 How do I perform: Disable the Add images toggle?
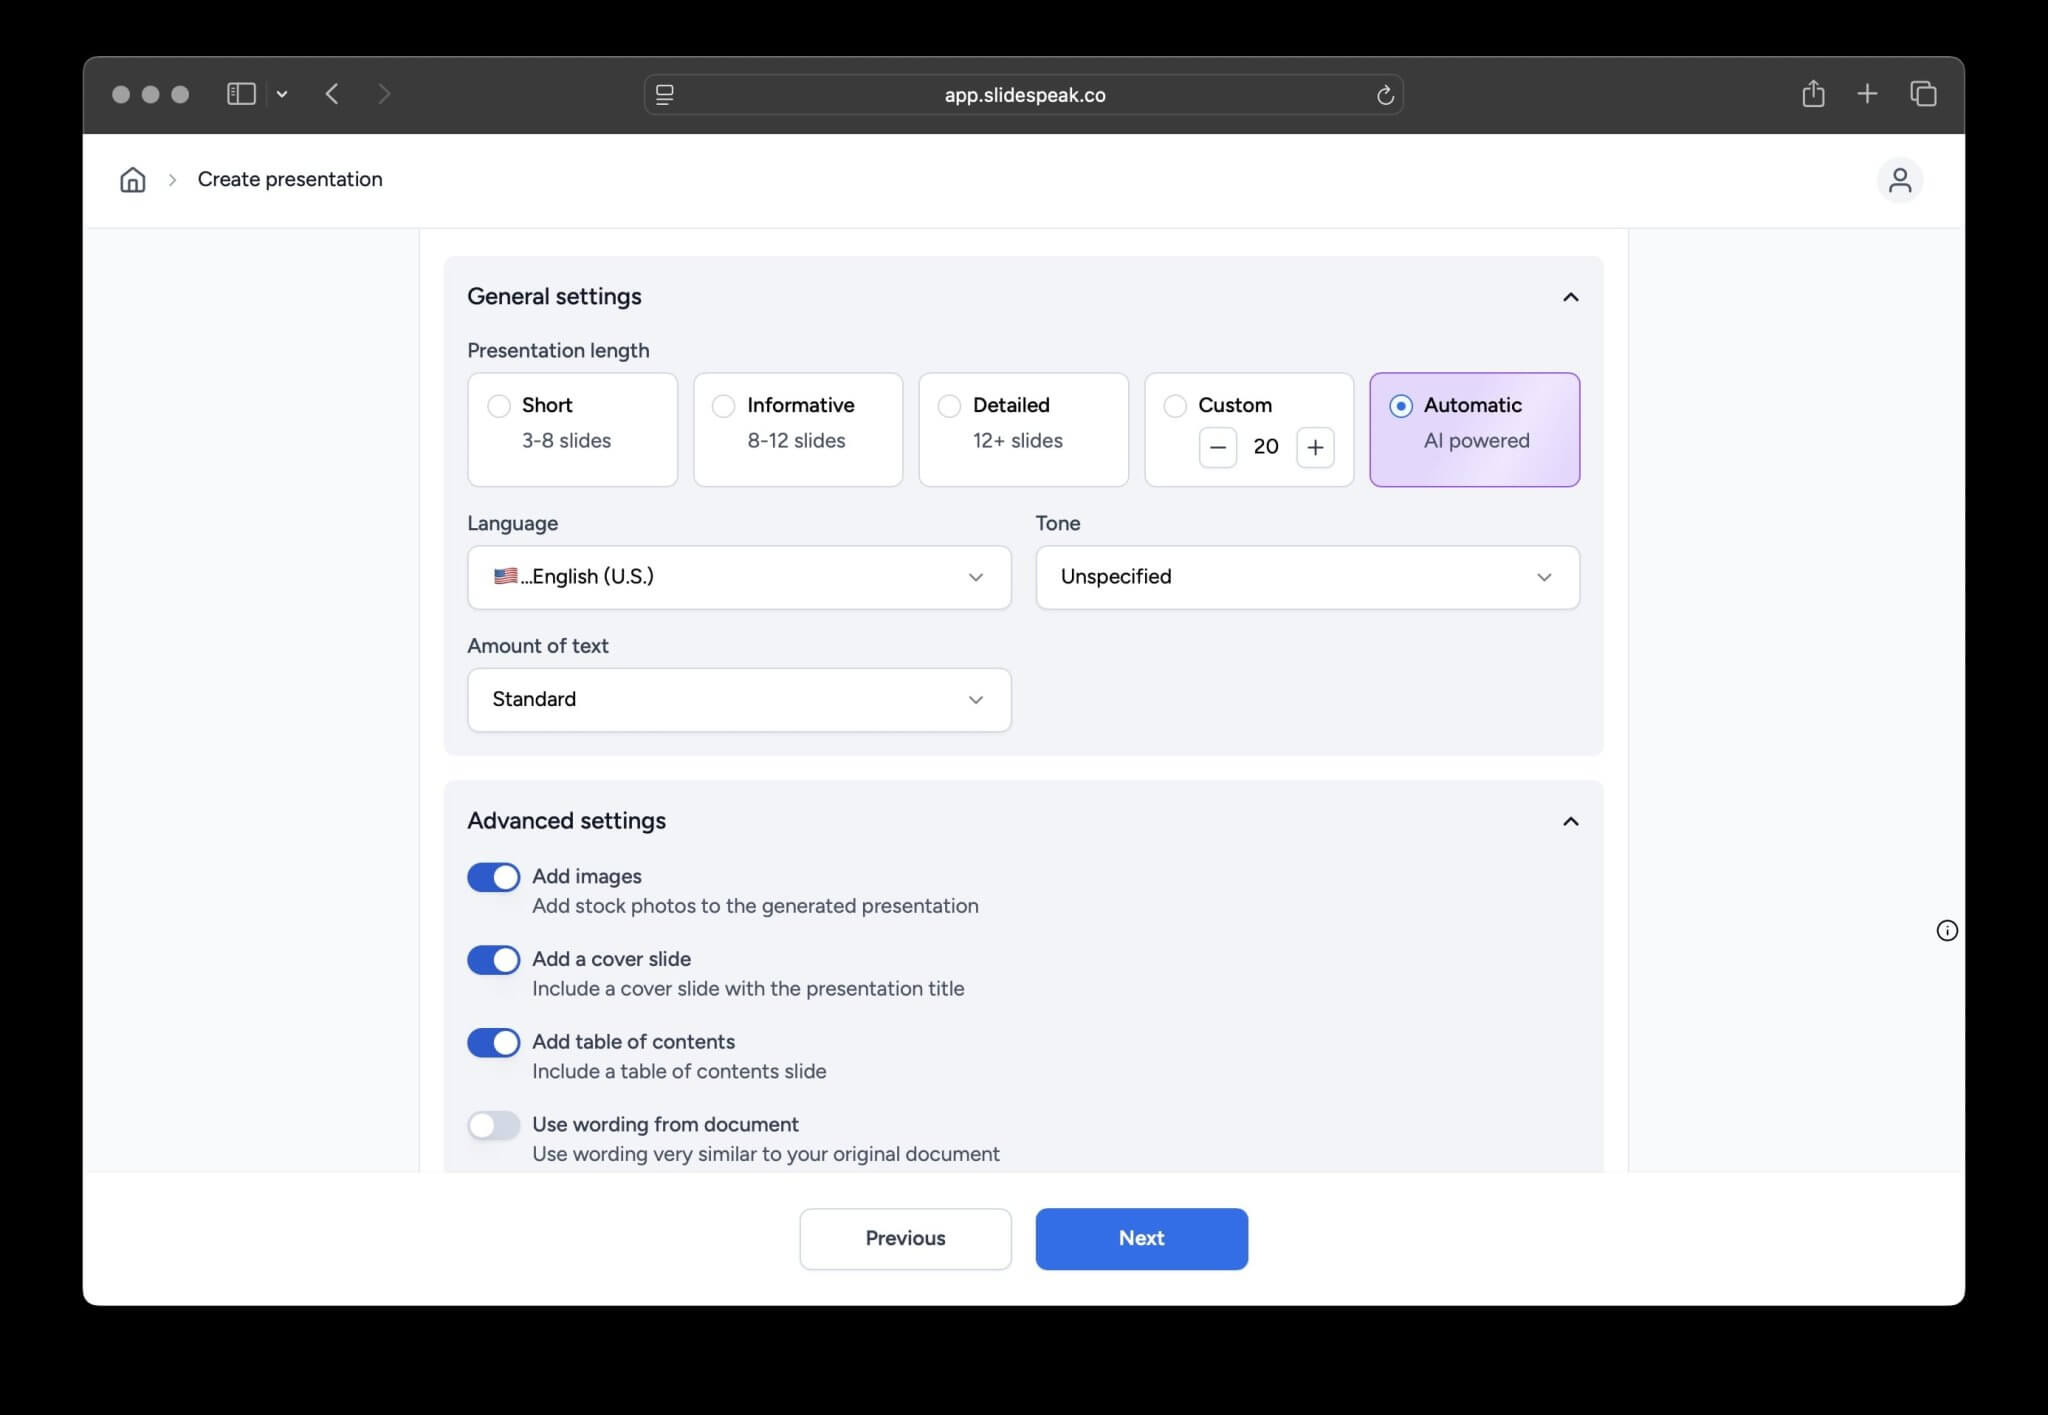493,877
